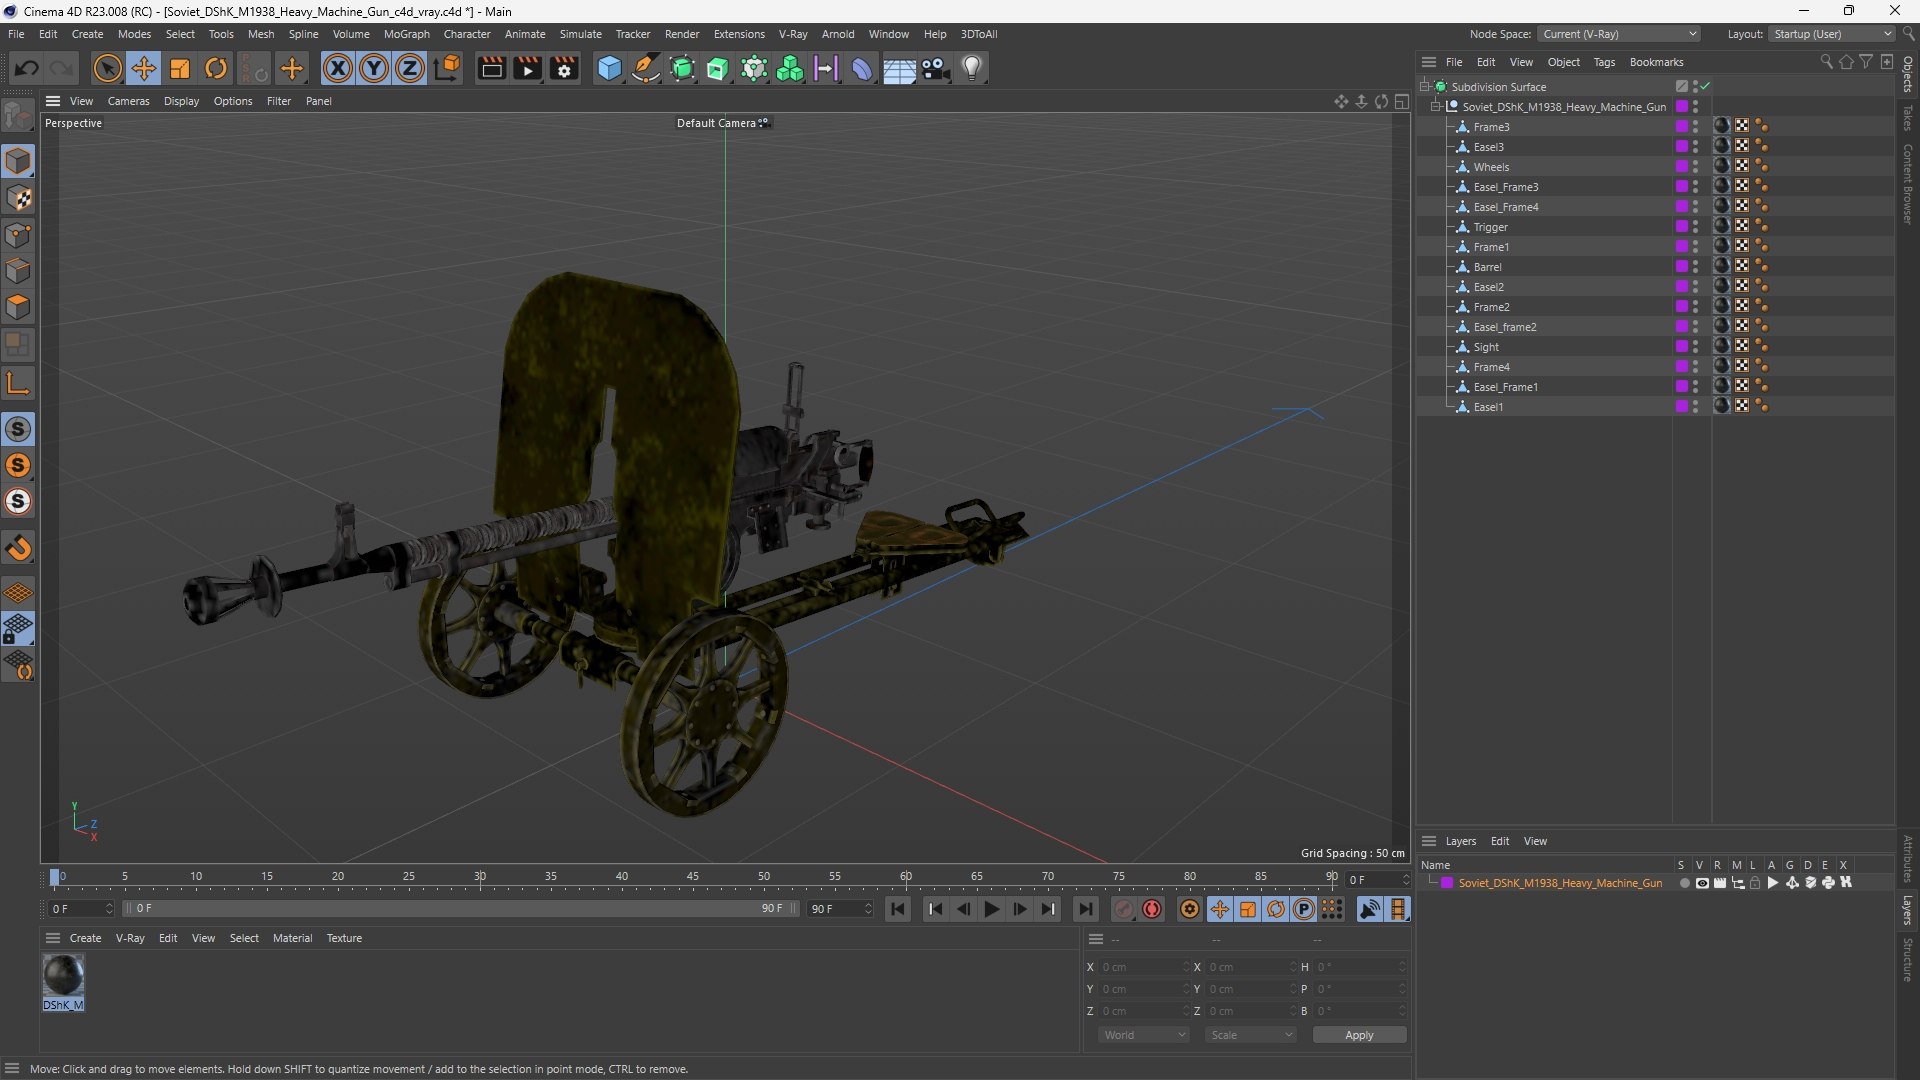Open Edit Render Settings icon
This screenshot has width=1920, height=1080.
point(564,68)
